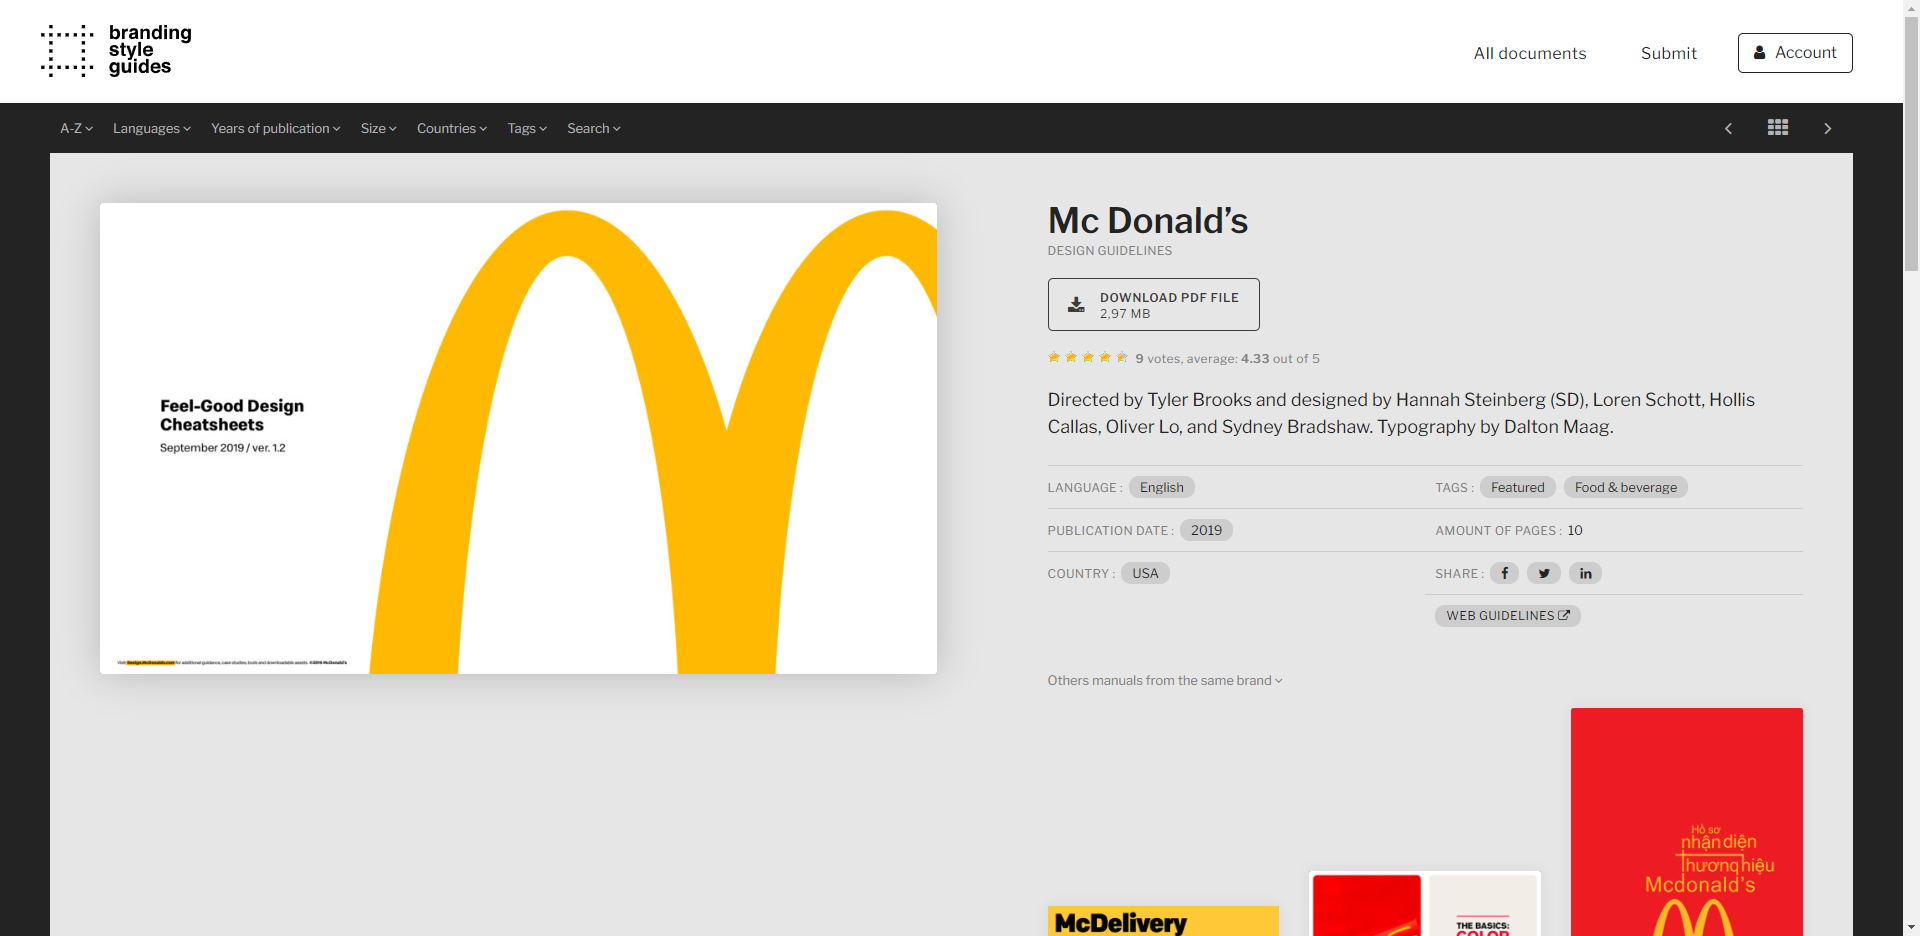
Task: Filter by 2019 publication date
Action: click(1206, 530)
